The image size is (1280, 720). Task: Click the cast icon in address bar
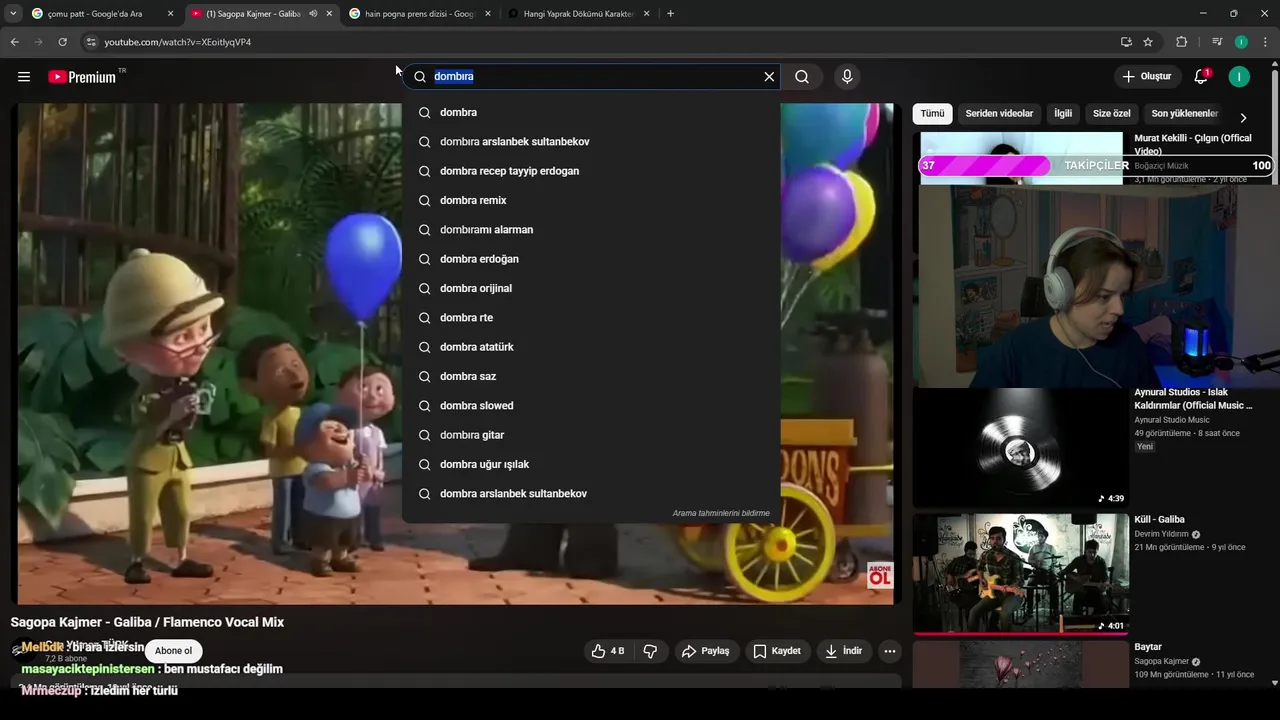pos(1126,42)
